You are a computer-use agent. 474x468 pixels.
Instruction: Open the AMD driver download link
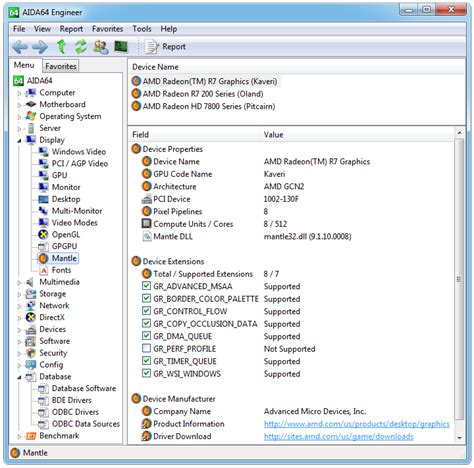pyautogui.click(x=338, y=436)
